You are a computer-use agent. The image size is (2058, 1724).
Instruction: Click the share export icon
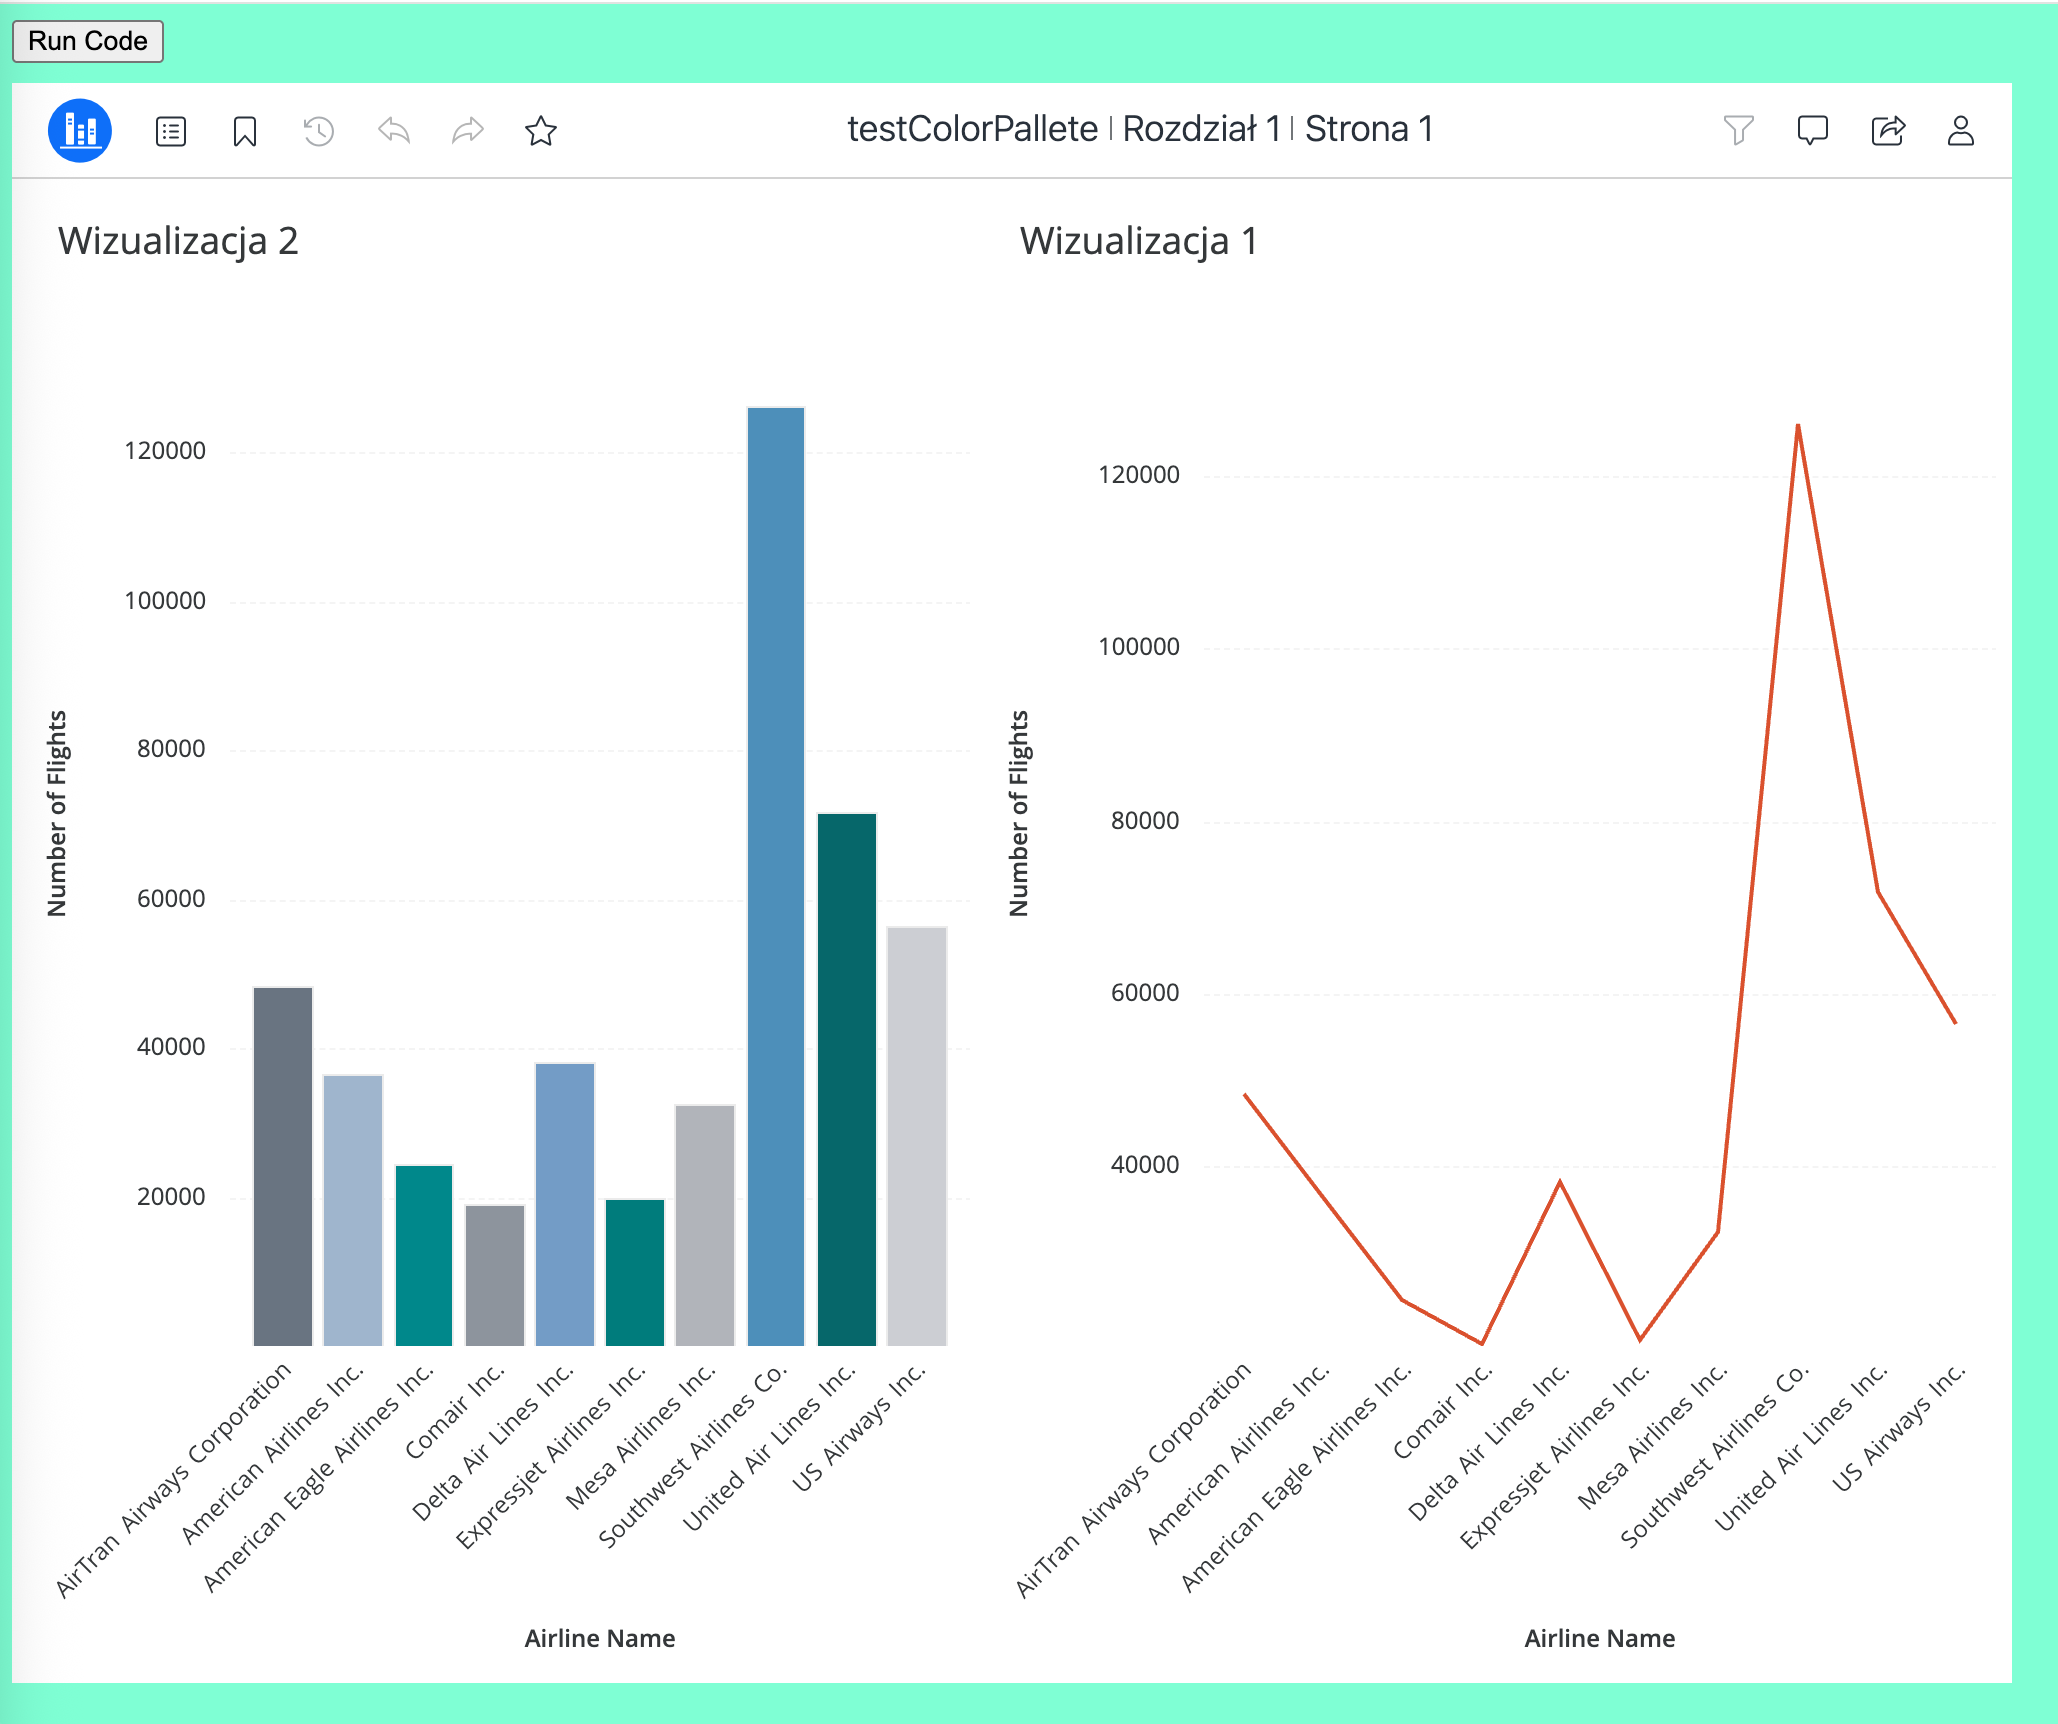click(1887, 130)
